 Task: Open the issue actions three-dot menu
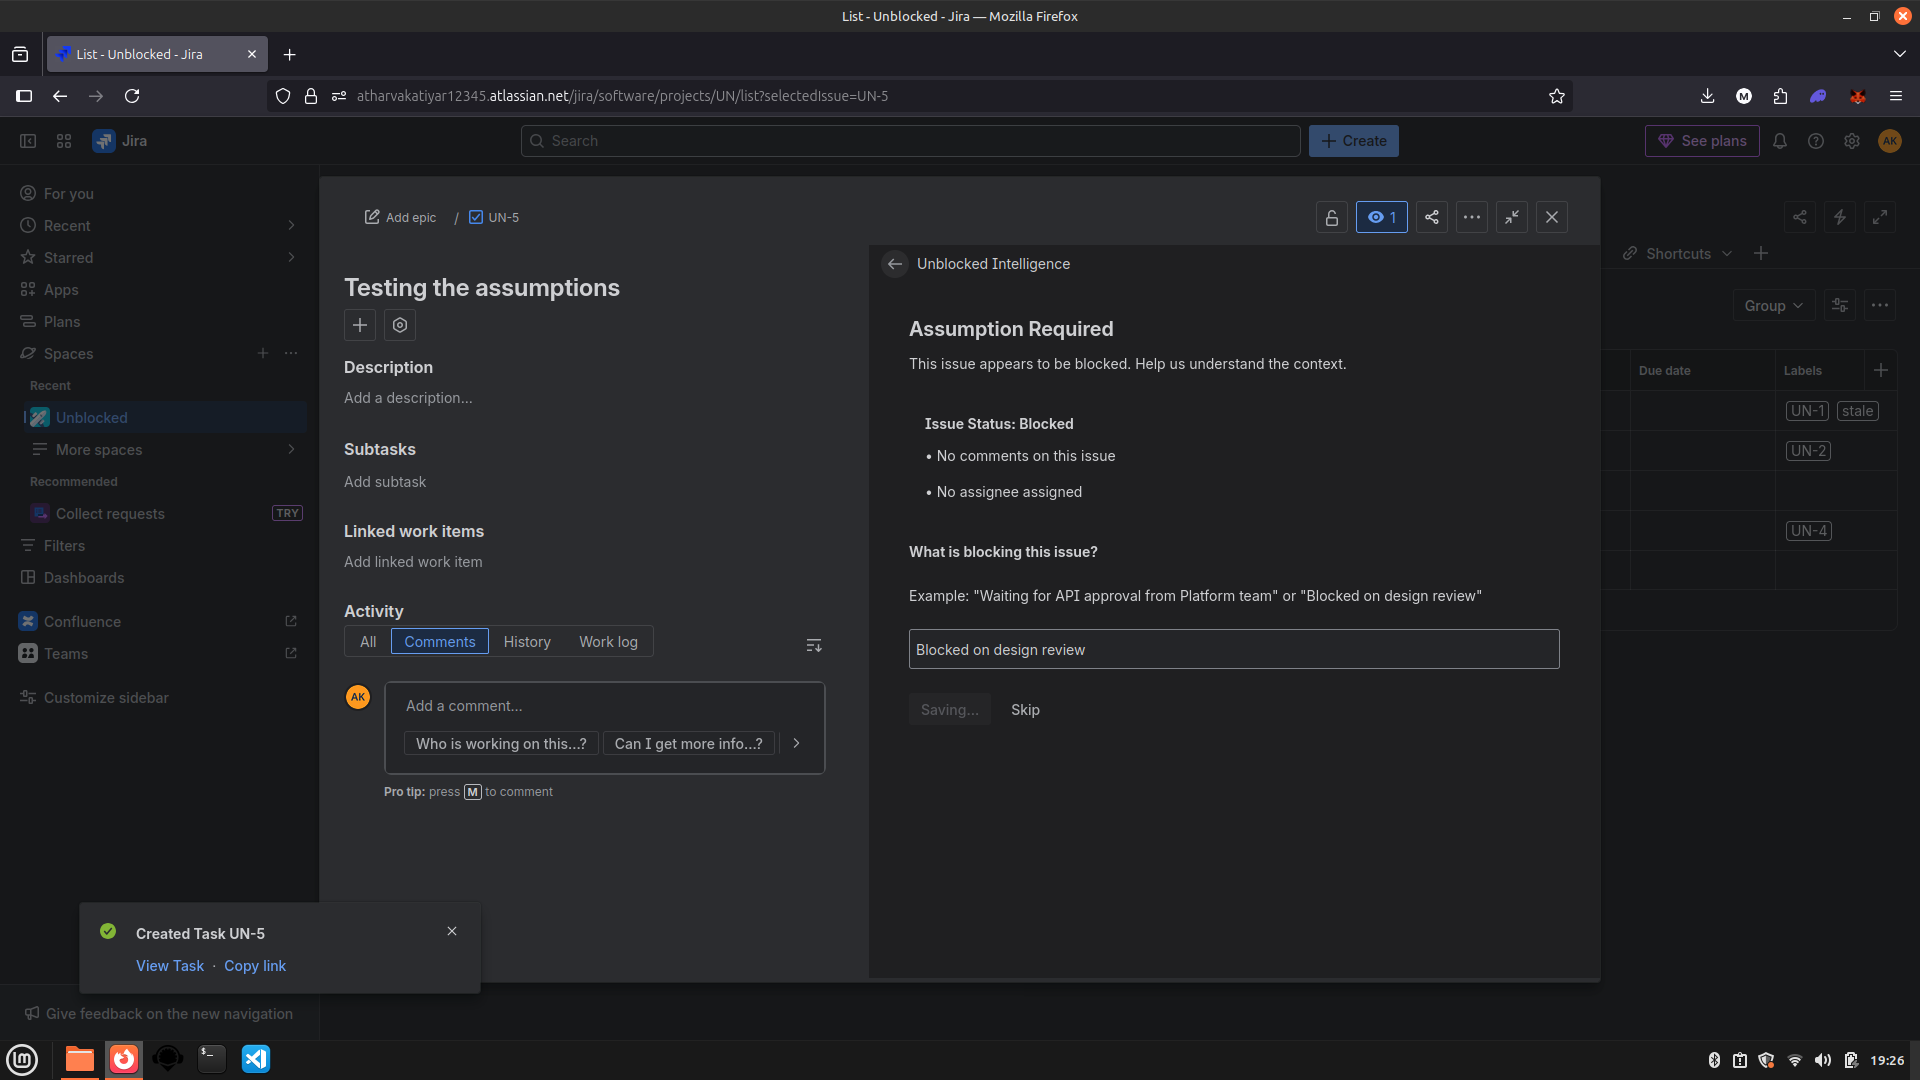click(1471, 217)
